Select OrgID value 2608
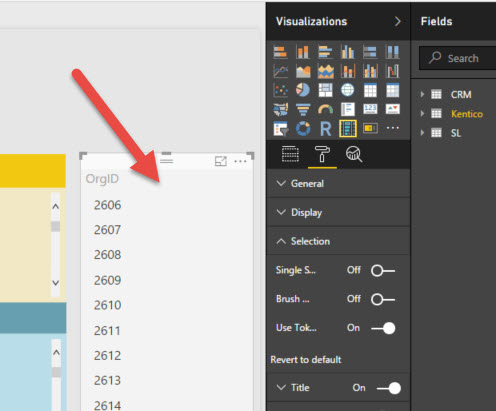The image size is (496, 411). coord(107,255)
